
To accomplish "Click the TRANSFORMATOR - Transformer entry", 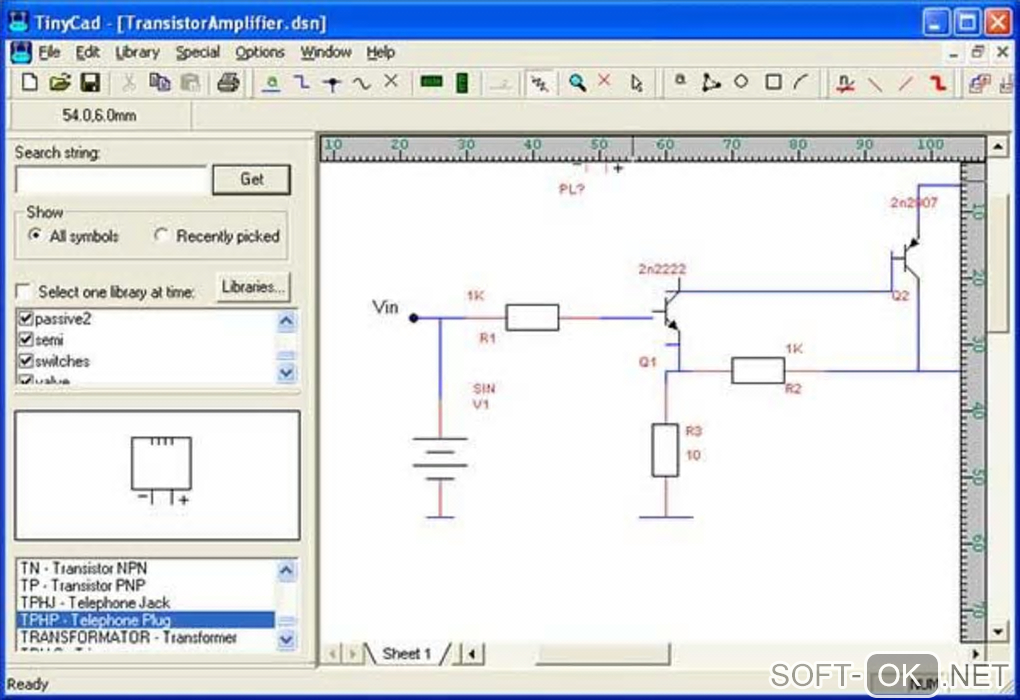I will pyautogui.click(x=145, y=638).
